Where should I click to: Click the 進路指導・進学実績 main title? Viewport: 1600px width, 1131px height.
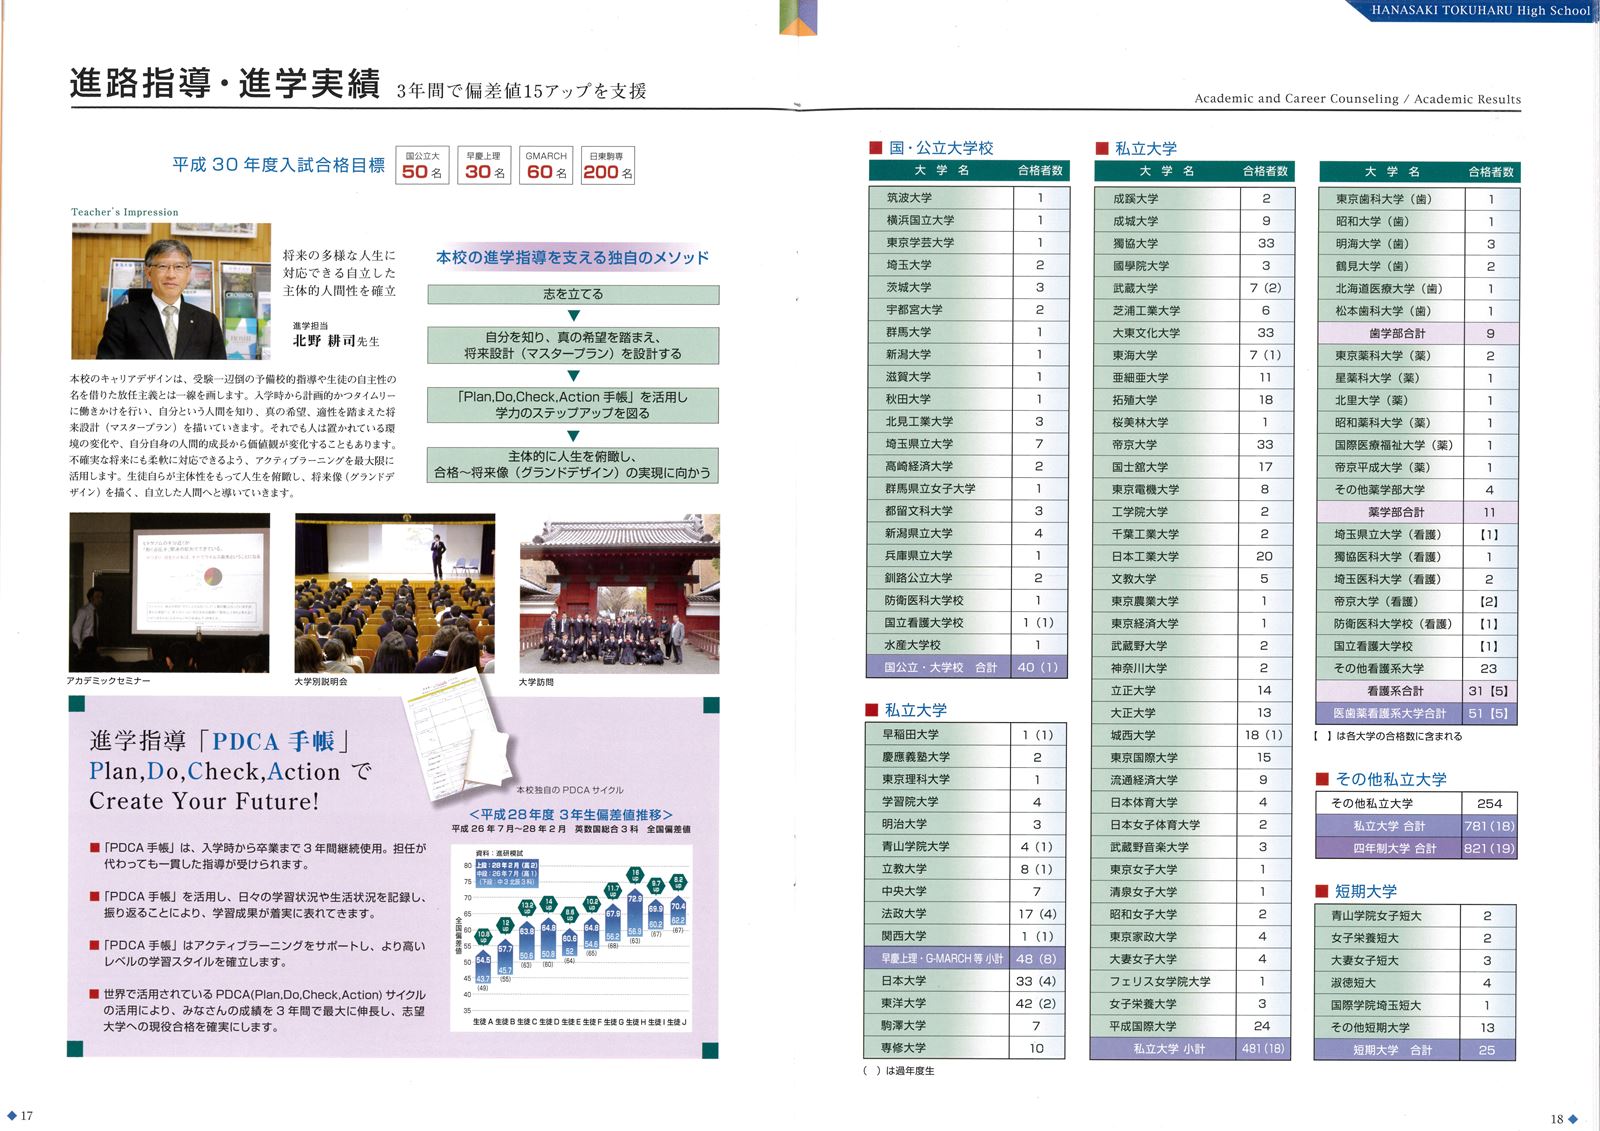tap(225, 83)
